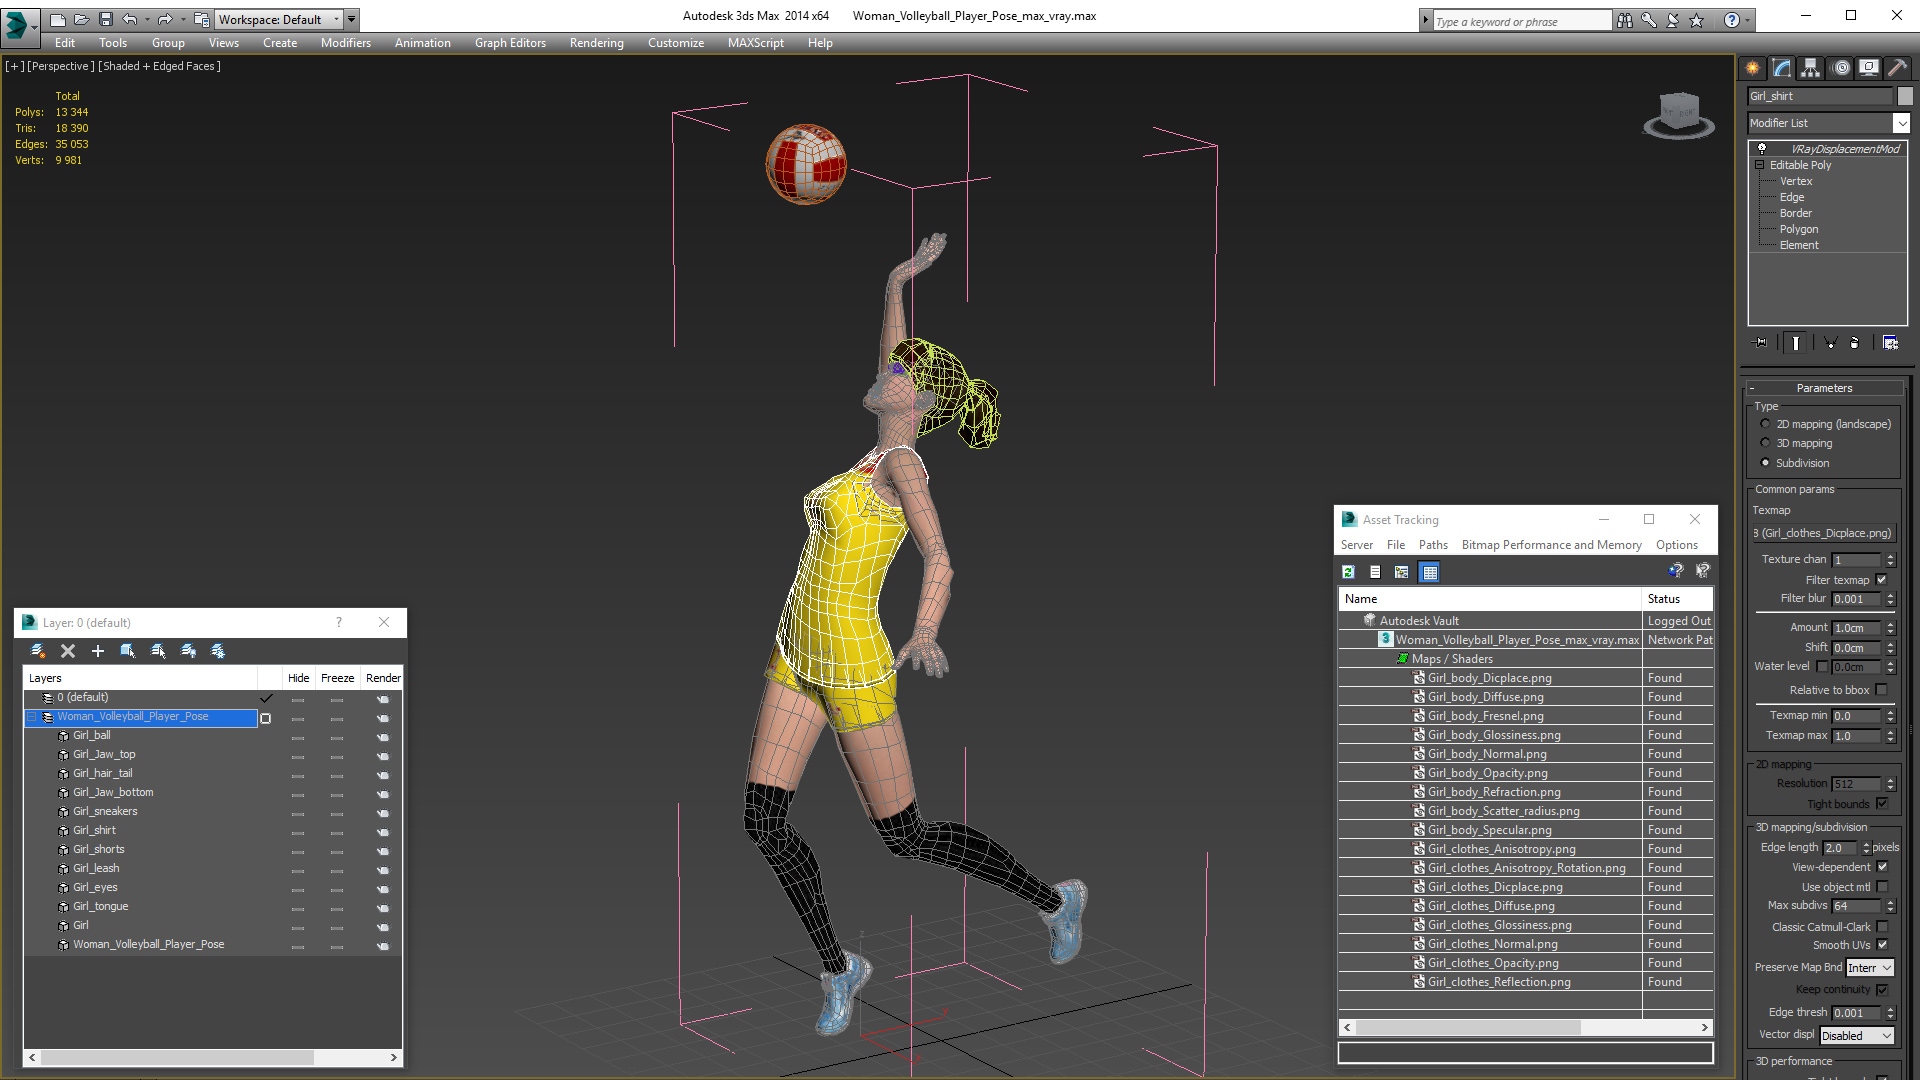Viewport: 1920px width, 1080px height.
Task: Click the ViewCube in viewport
Action: pos(1679,114)
